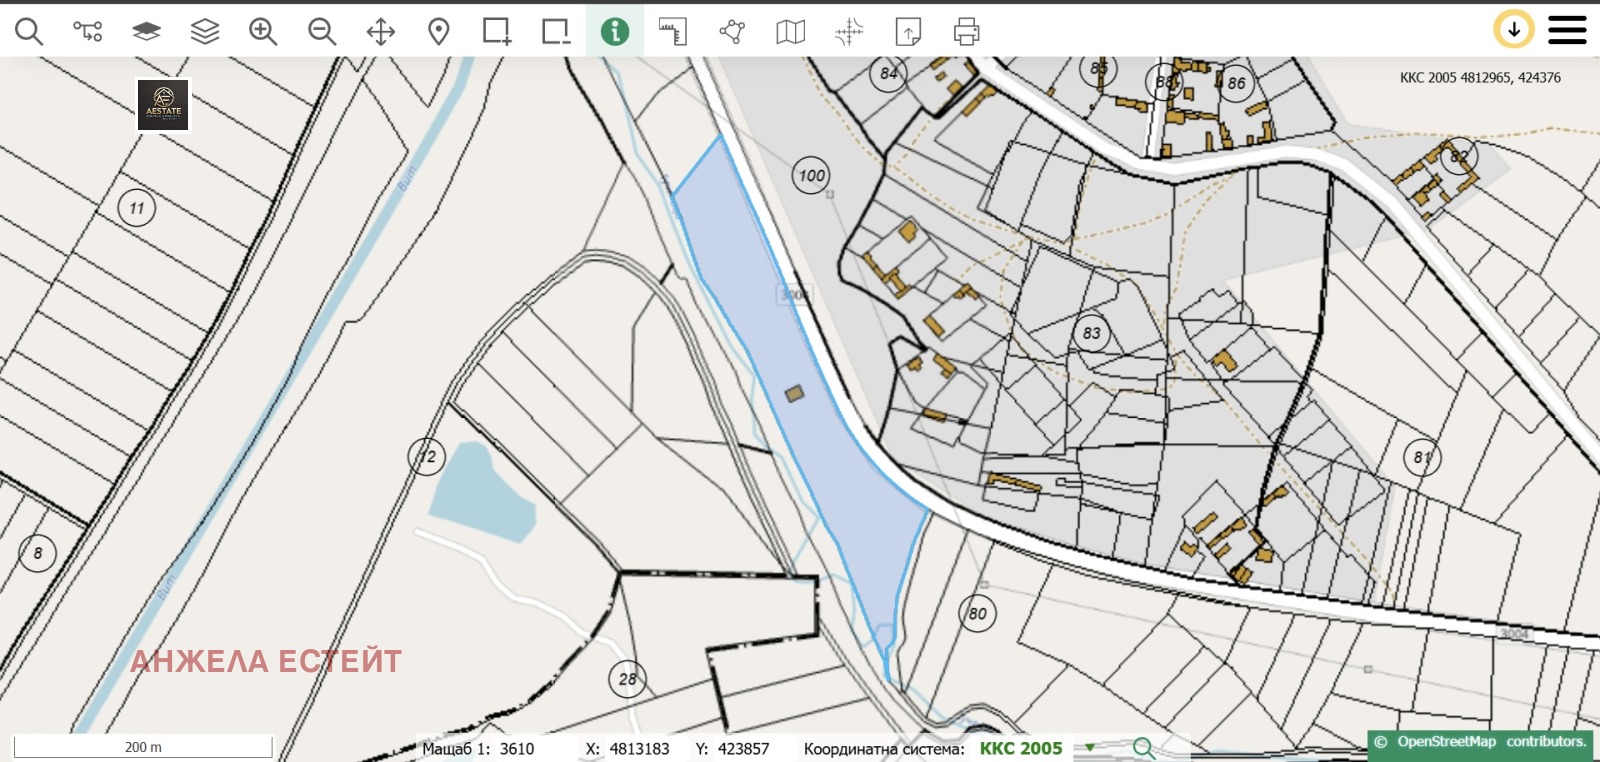Open the OpenStreetMap attribution link
Viewport: 1600px width, 762px height.
[x=1446, y=742]
